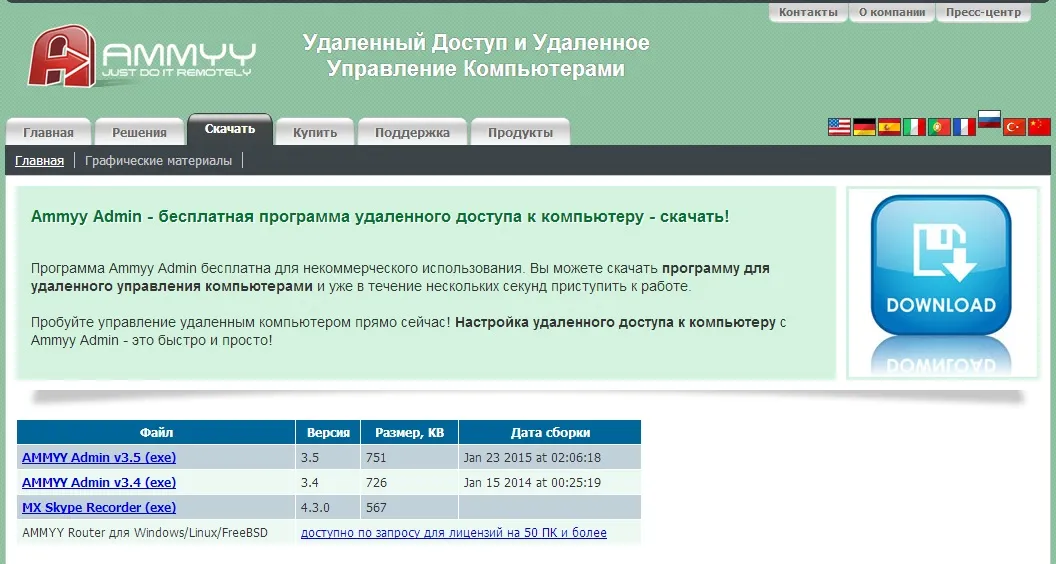Select the German flag icon

coord(864,127)
